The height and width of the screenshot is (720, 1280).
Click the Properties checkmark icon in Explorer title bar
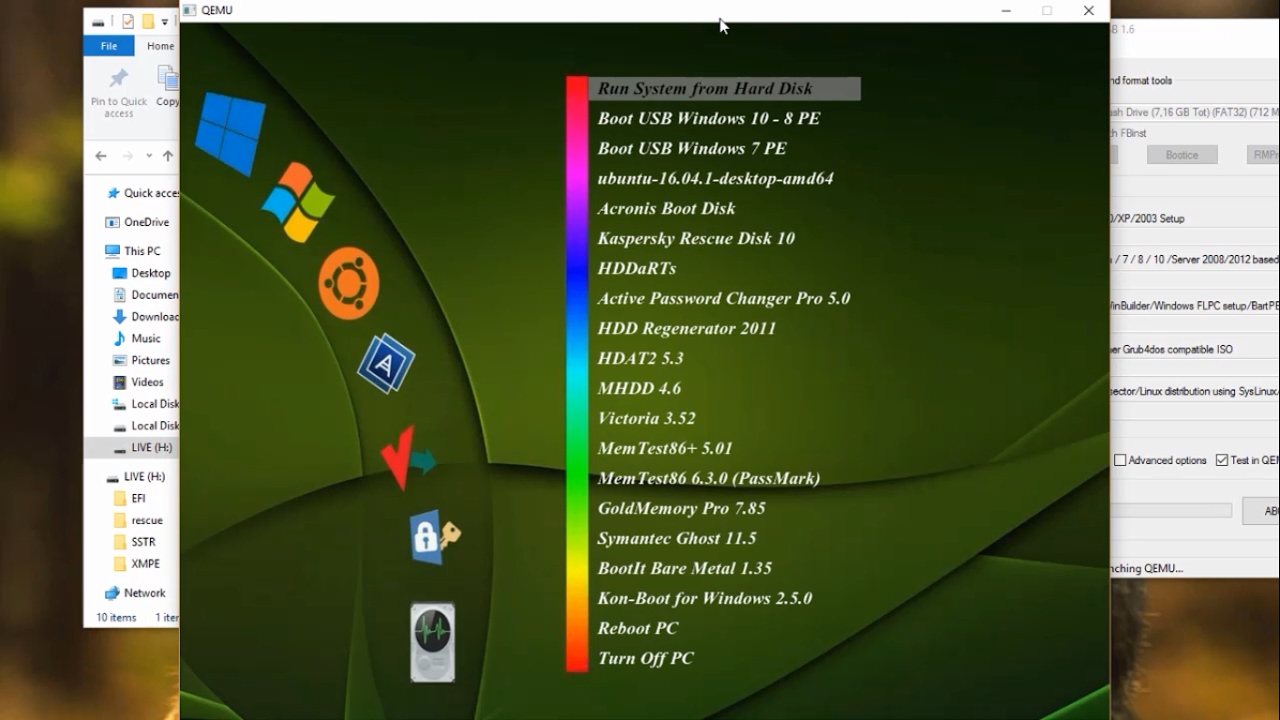click(127, 21)
